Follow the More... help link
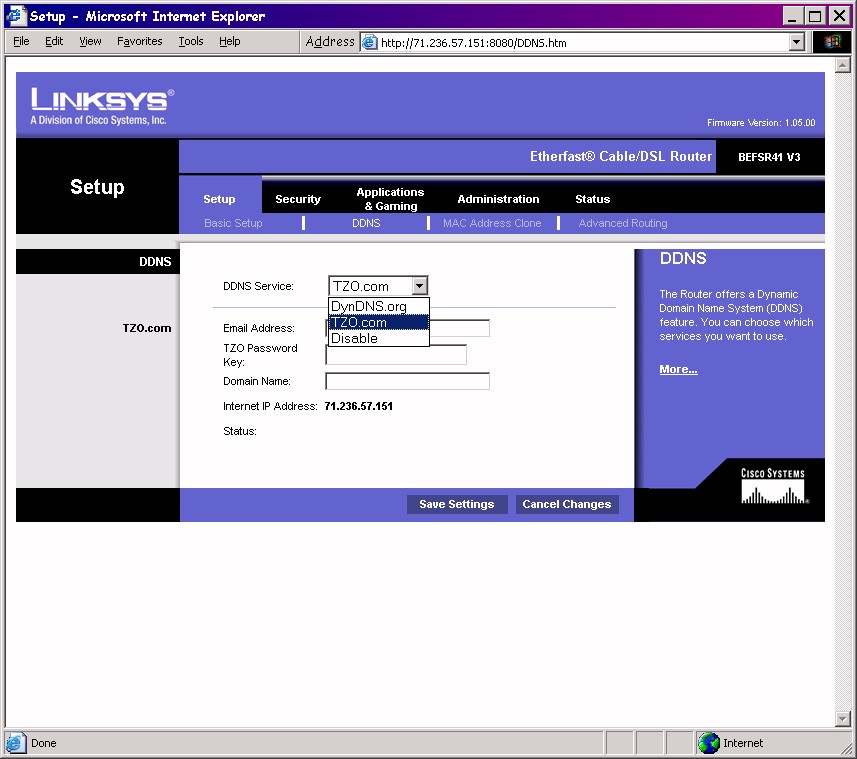The image size is (857, 759). (678, 370)
